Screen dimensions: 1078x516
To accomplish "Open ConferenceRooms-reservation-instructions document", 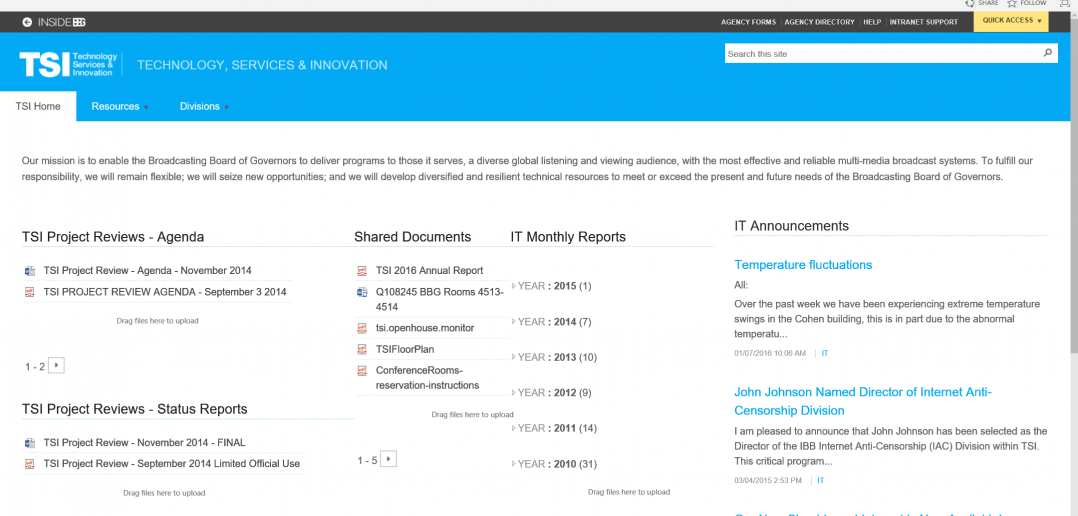I will [x=428, y=378].
